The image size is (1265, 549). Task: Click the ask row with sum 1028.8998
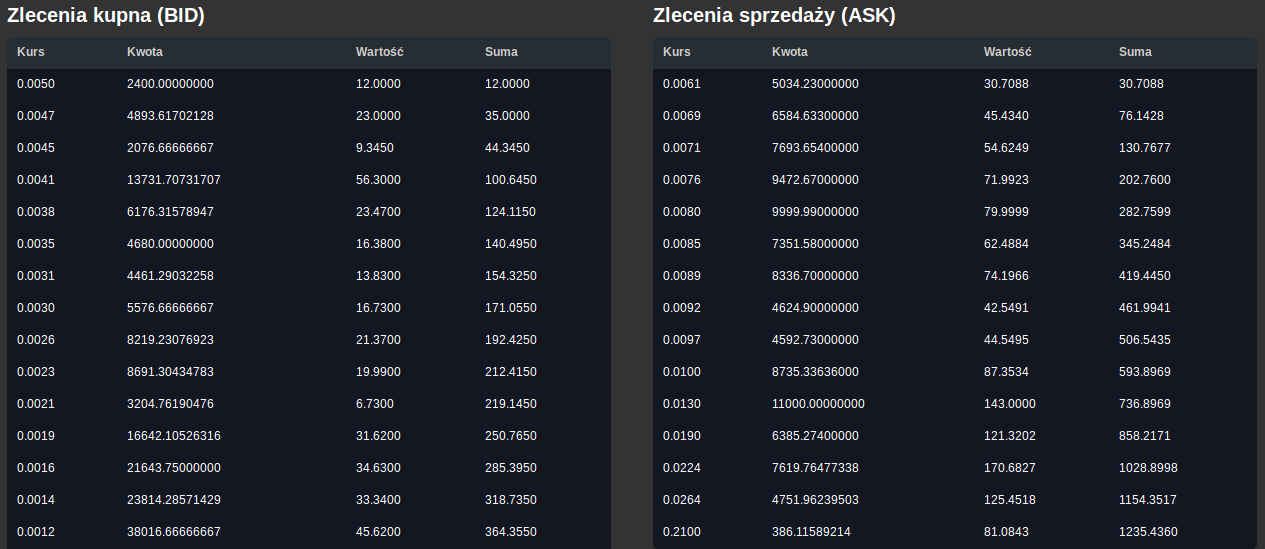[955, 468]
